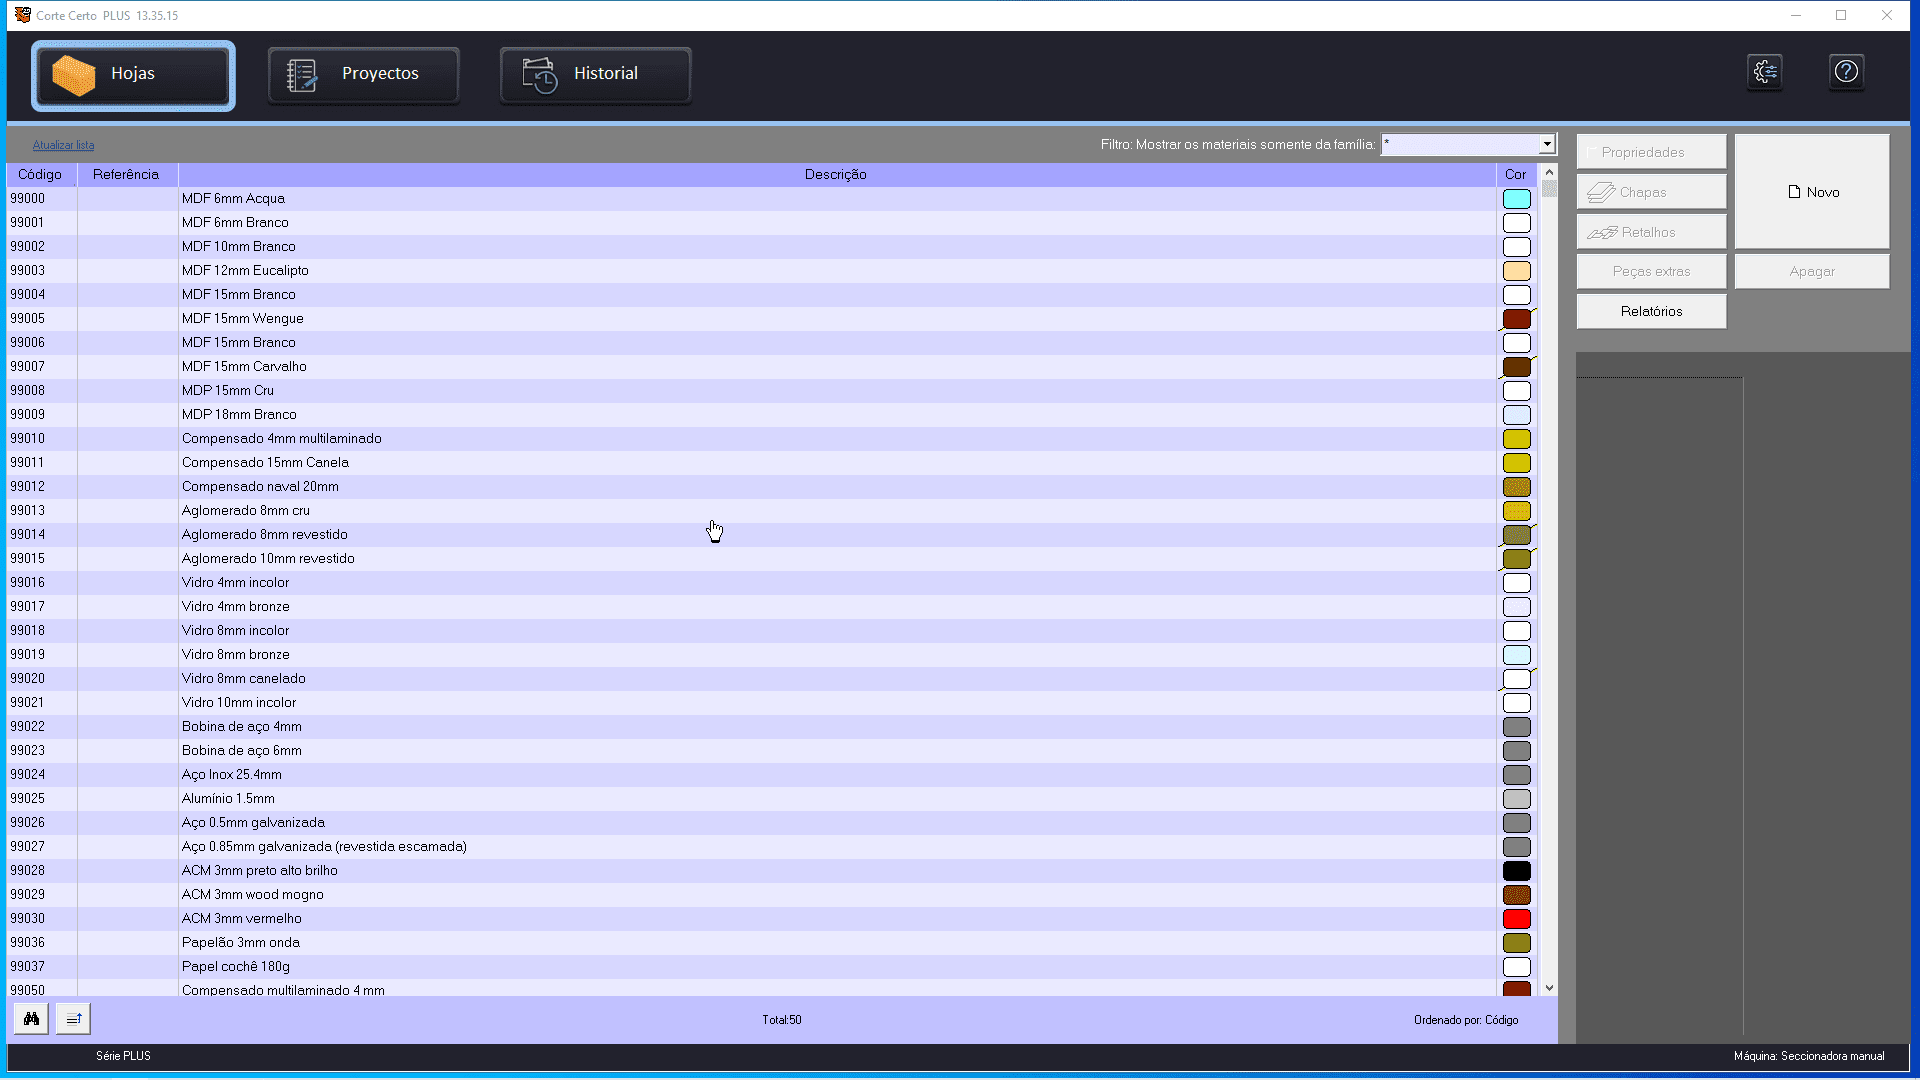
Task: Click the cyan swatch for MDF 6mm Acqua
Action: (x=1516, y=199)
